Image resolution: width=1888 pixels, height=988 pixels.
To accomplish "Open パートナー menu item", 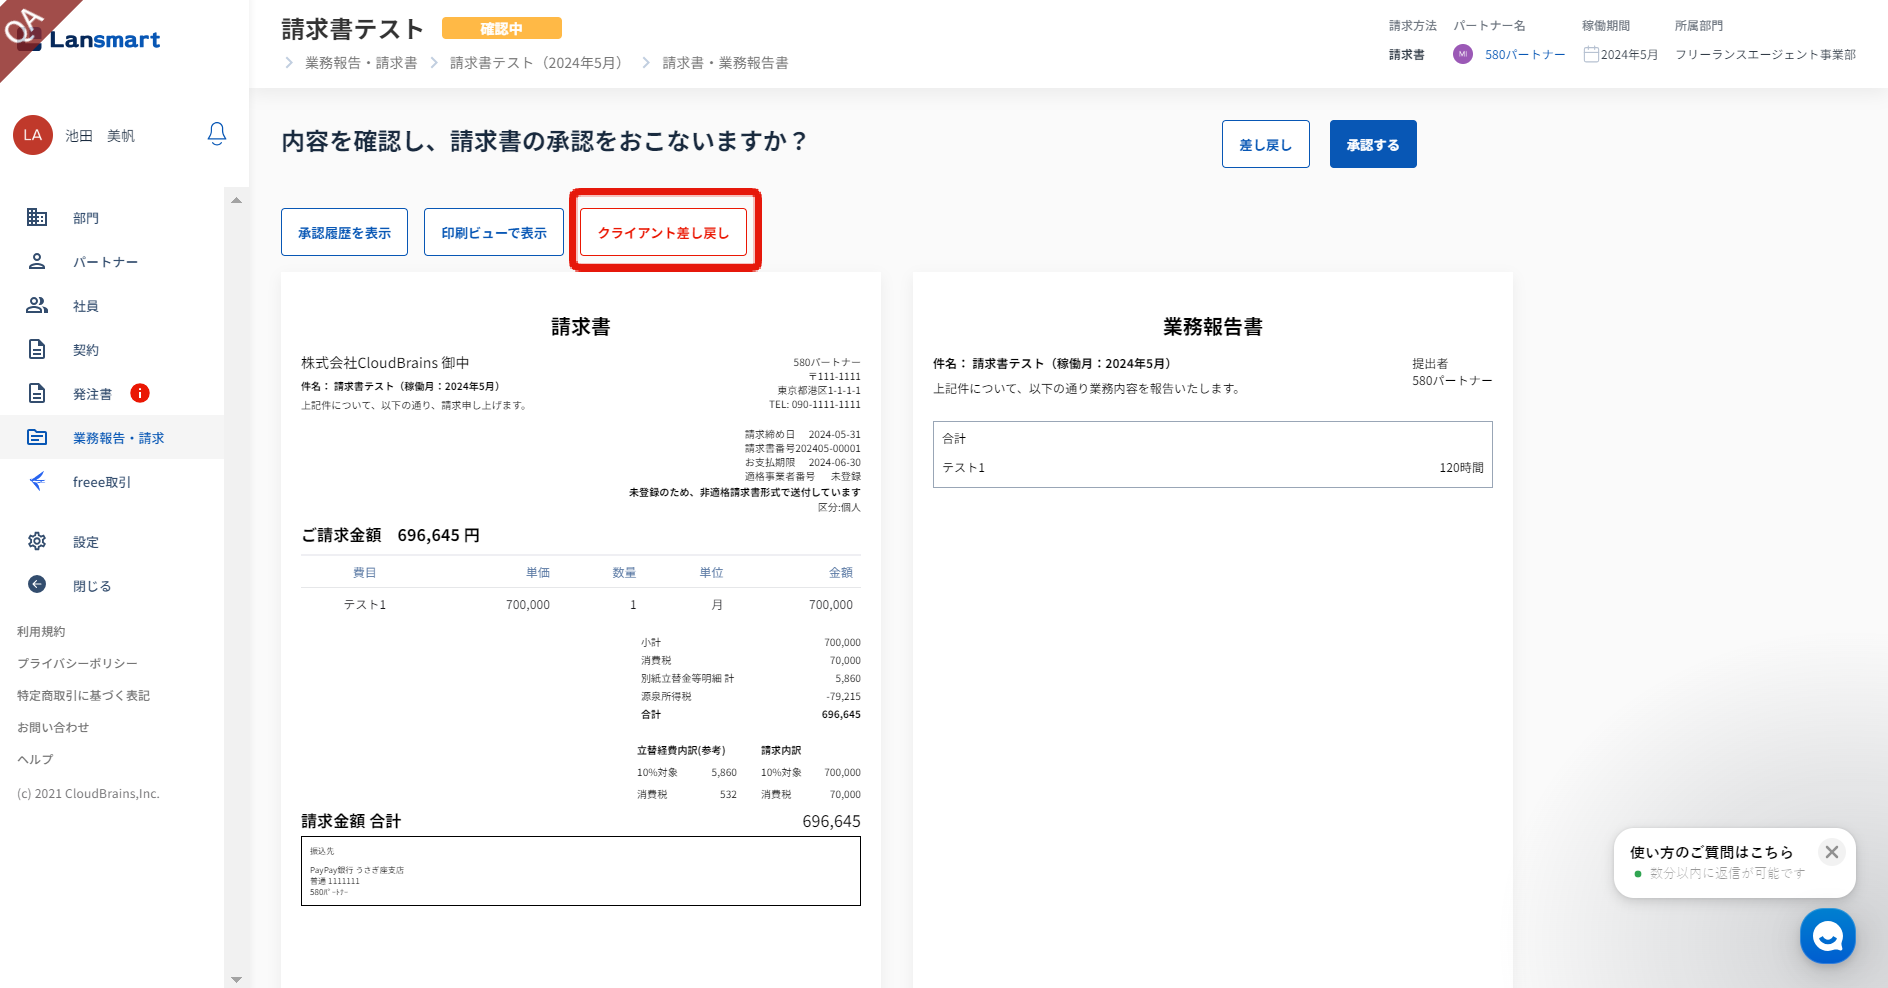I will pyautogui.click(x=106, y=262).
